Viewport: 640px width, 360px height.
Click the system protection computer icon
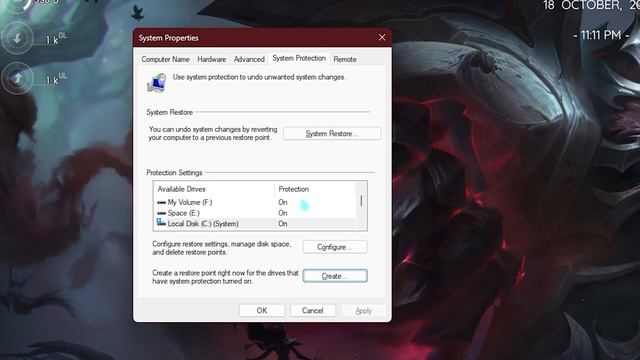click(156, 83)
